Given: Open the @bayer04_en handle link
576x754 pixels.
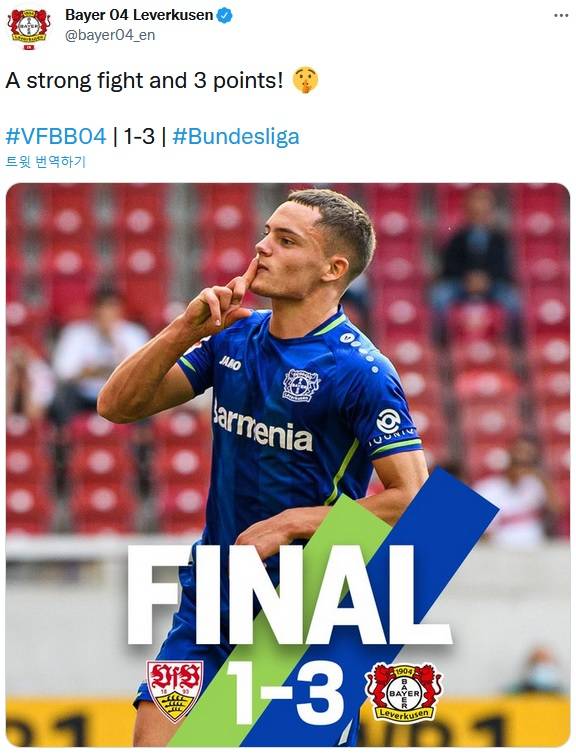Looking at the screenshot, I should click(x=110, y=36).
